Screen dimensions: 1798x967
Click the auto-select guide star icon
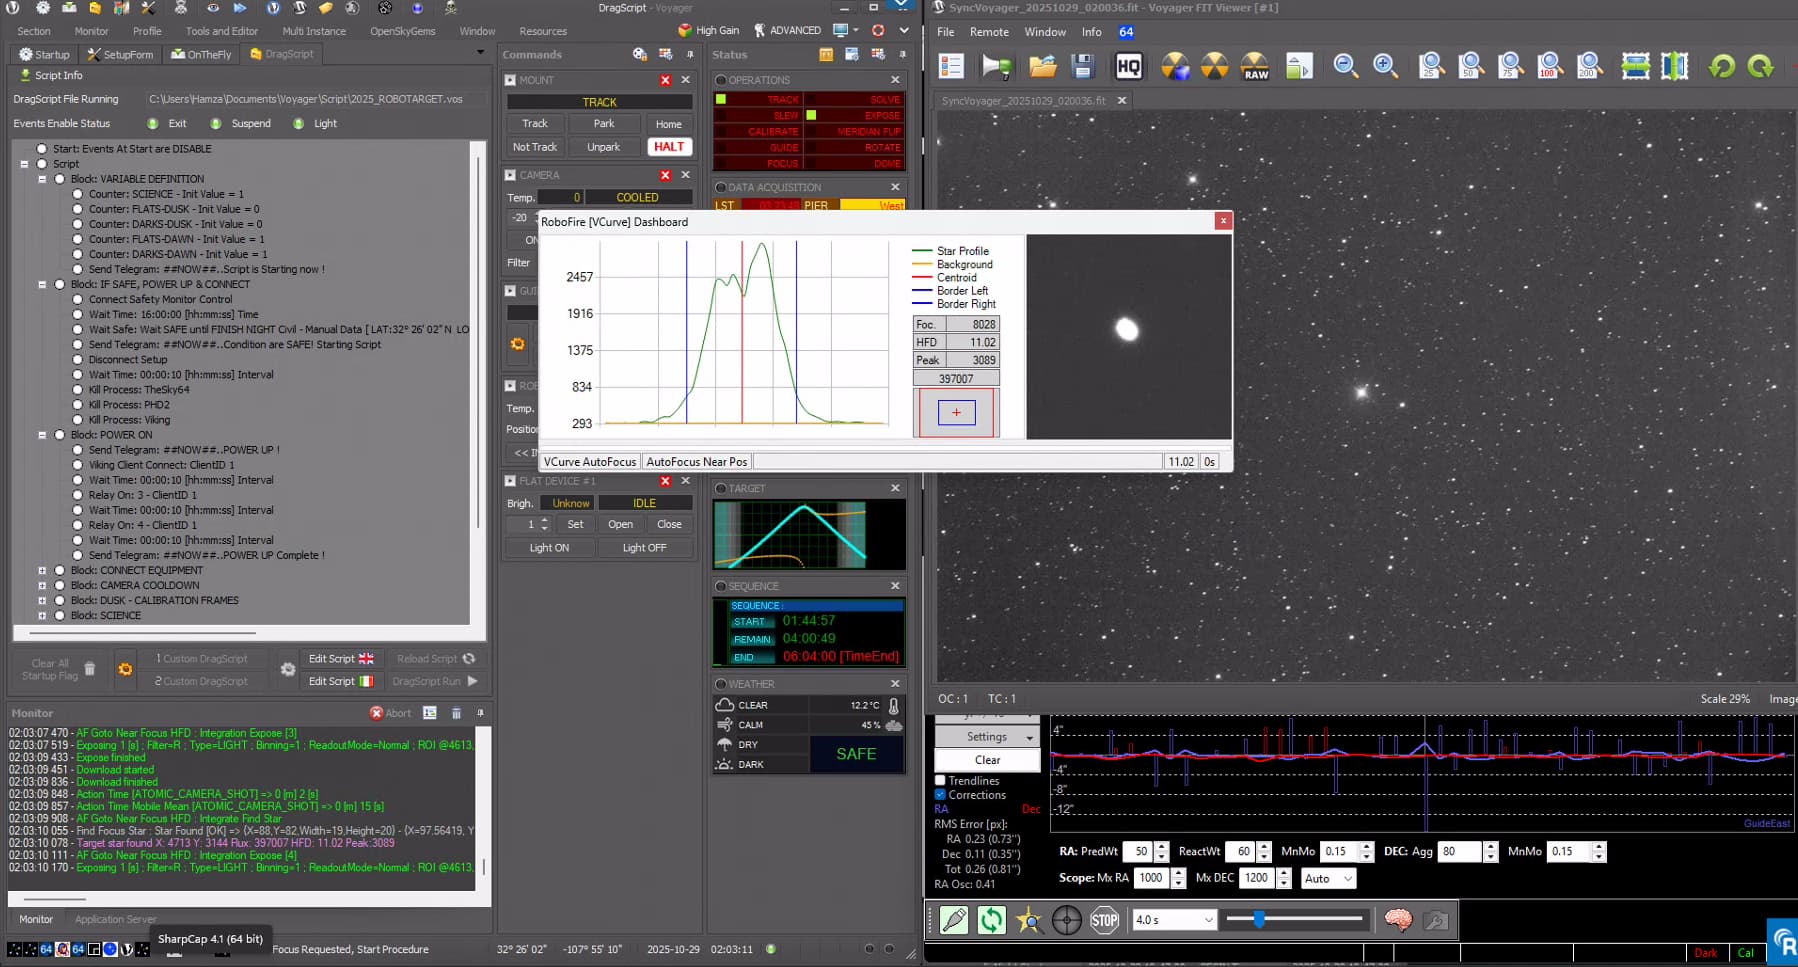pos(1028,920)
